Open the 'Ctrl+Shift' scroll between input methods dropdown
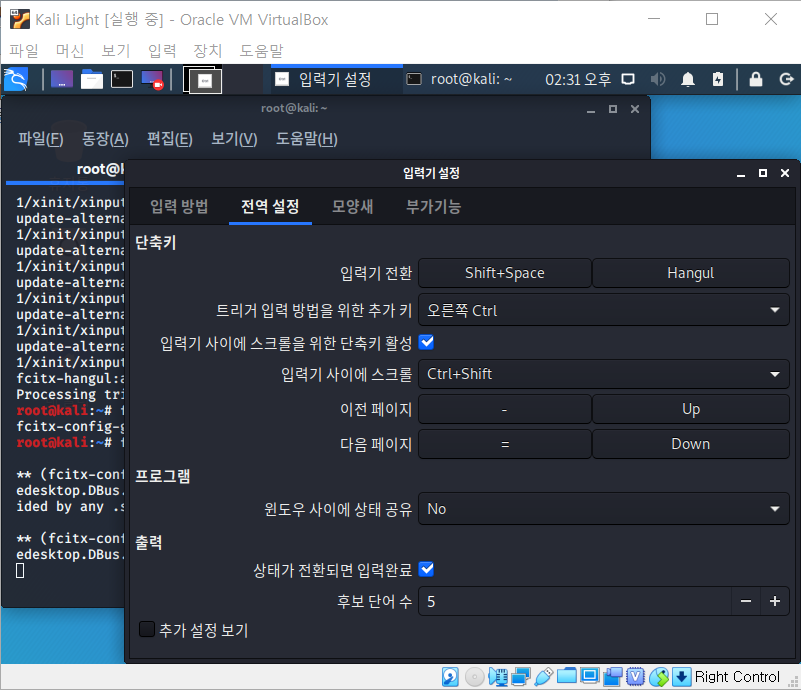 603,374
